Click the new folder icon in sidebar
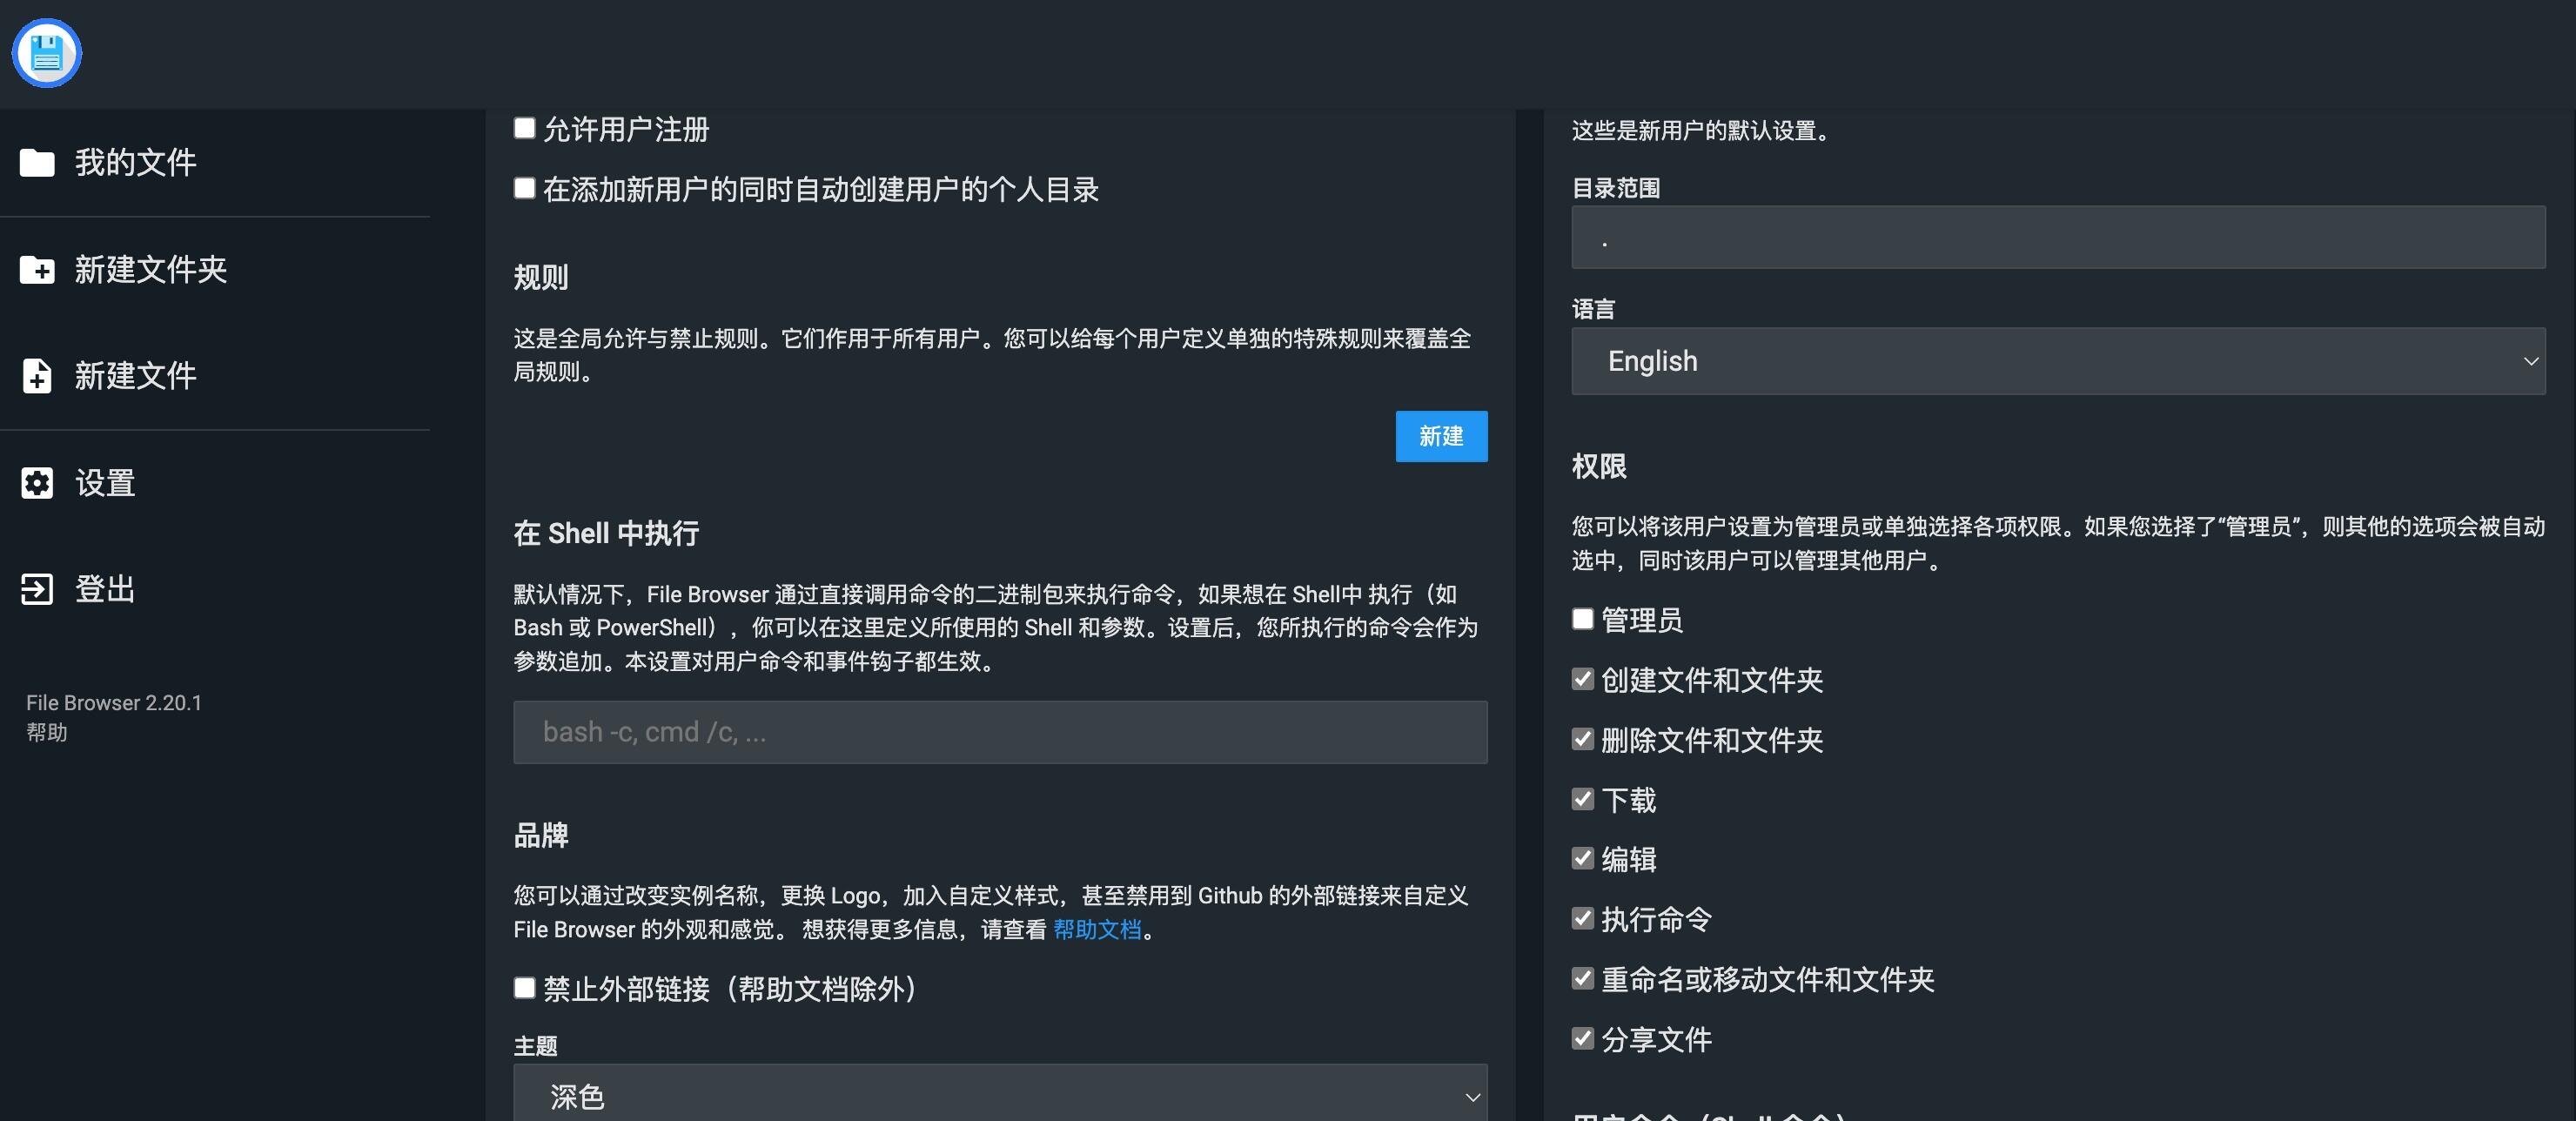Screen dimensions: 2576x1121 [x=37, y=270]
